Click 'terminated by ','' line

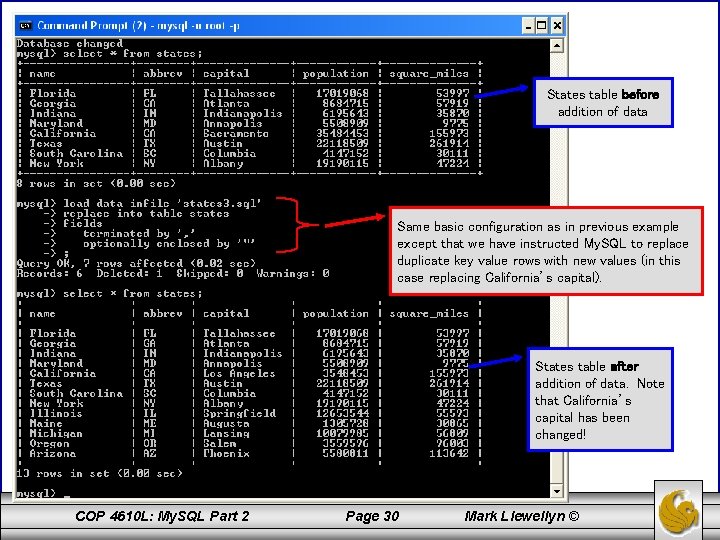(x=139, y=234)
